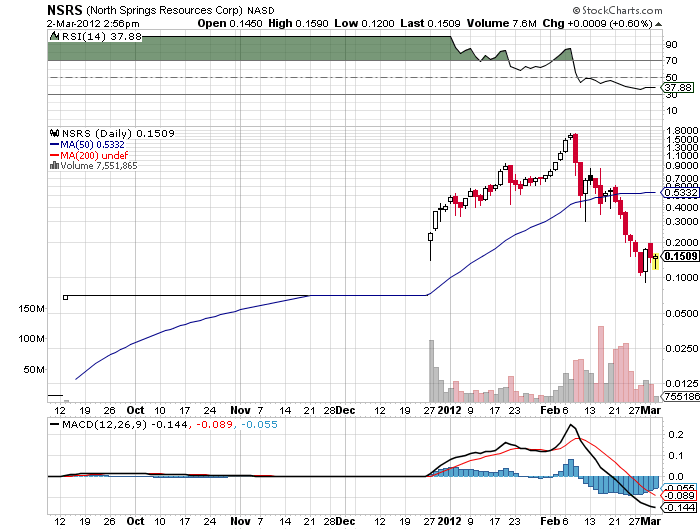Click the NSRS ticker symbol title
700x530 pixels.
65,10
